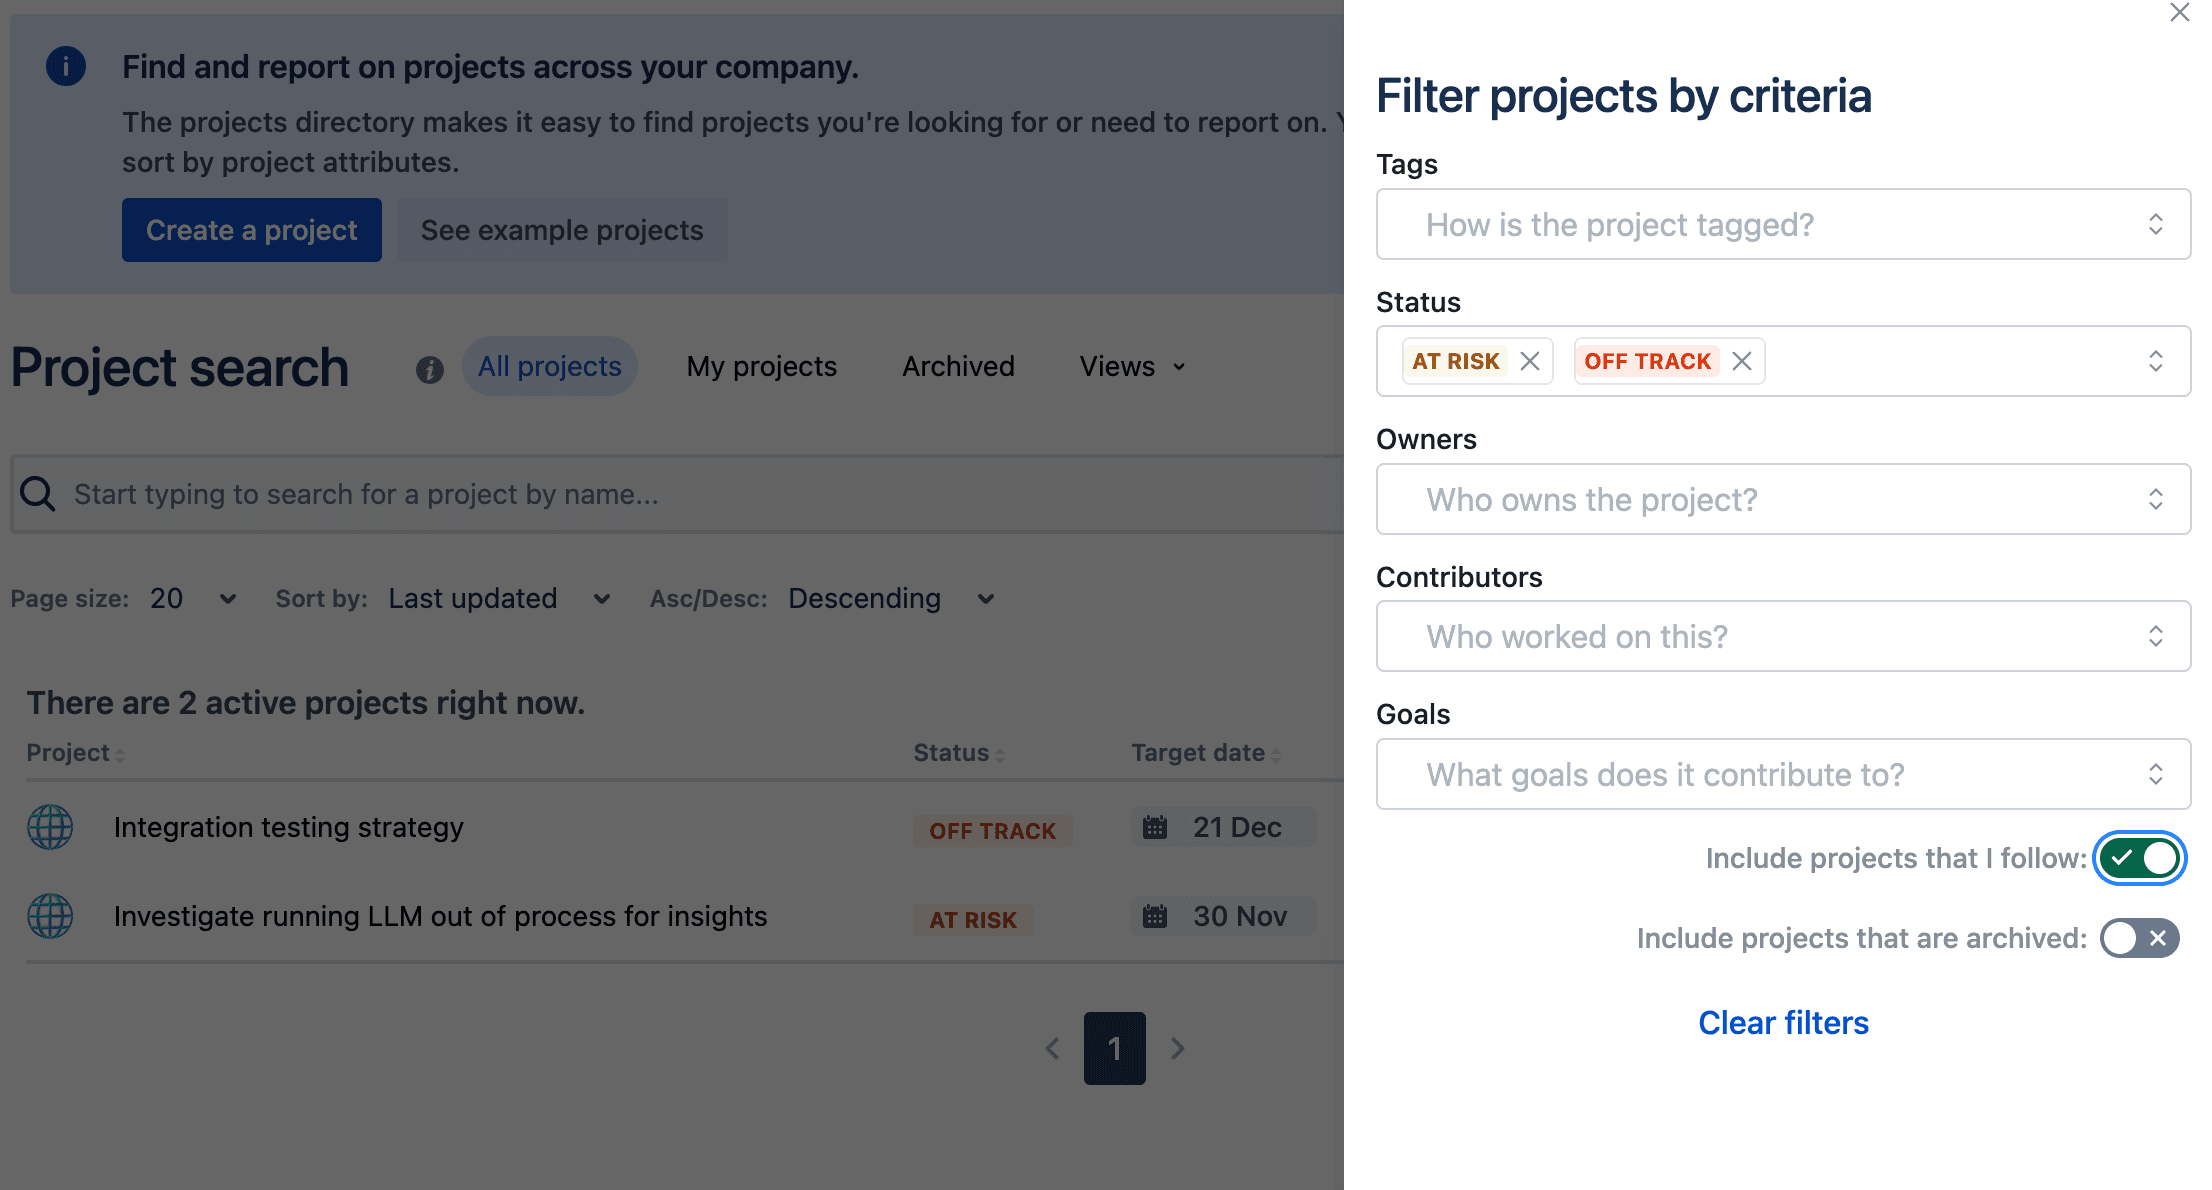Click the info icon beside Project search
2212x1190 pixels.
430,369
